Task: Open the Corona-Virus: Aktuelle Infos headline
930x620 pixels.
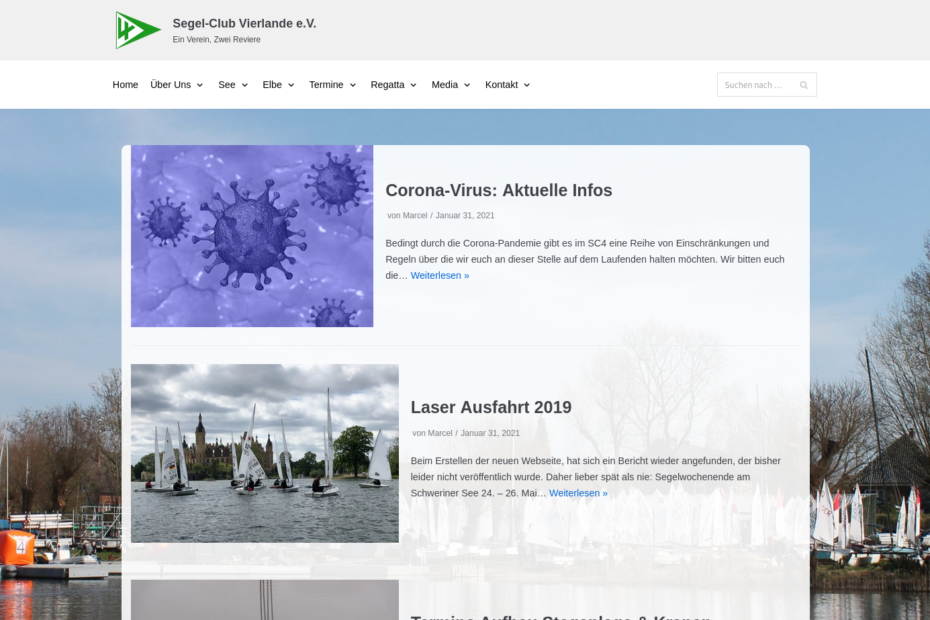Action: (498, 190)
